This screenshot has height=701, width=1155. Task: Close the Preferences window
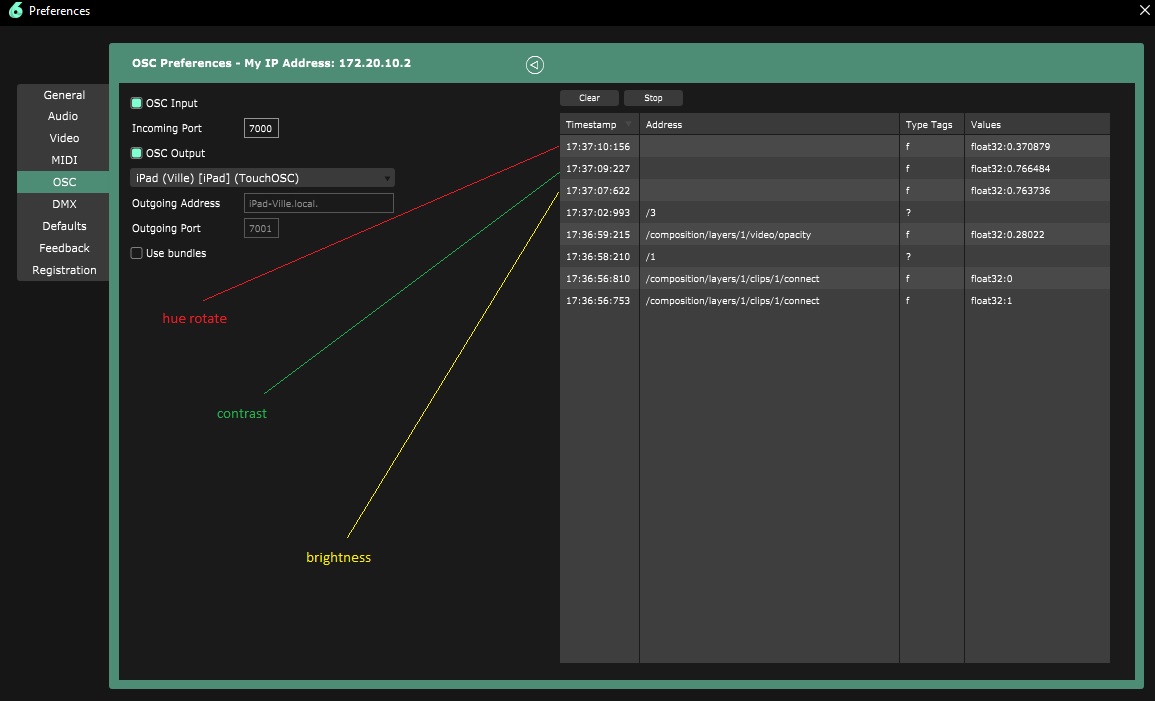(1144, 11)
